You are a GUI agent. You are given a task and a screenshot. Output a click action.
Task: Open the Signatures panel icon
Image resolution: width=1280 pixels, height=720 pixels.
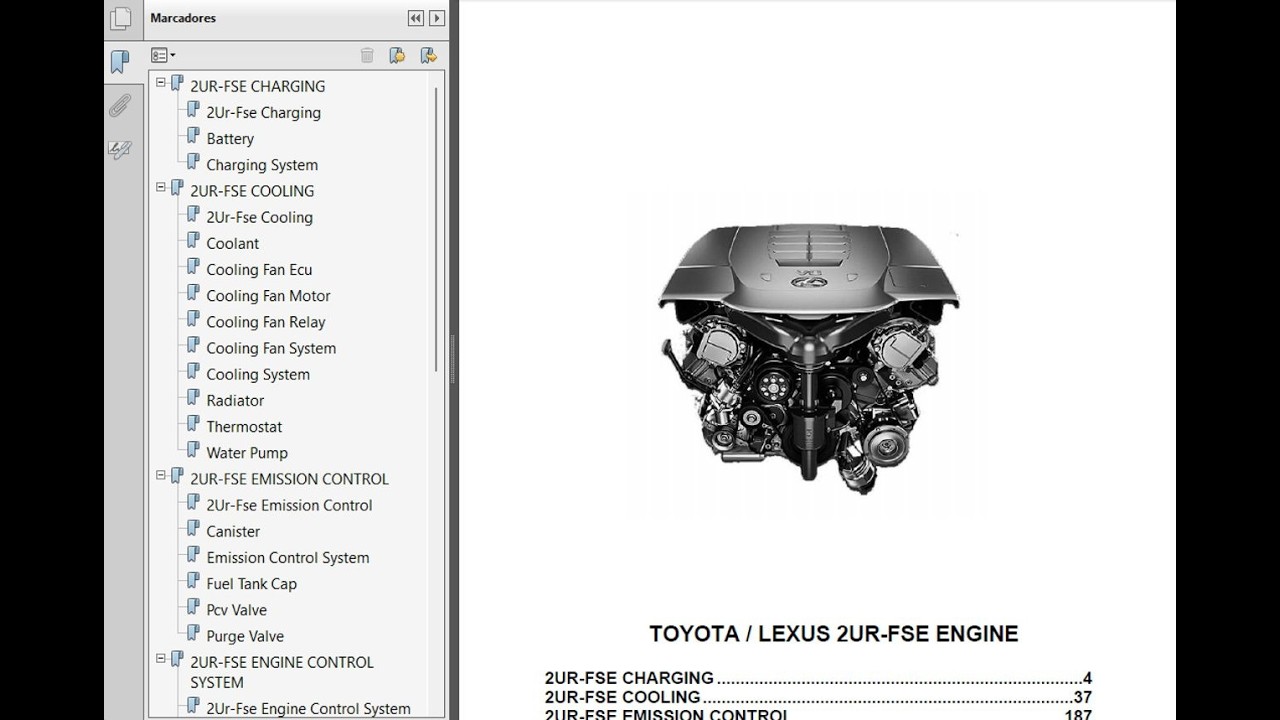[120, 150]
